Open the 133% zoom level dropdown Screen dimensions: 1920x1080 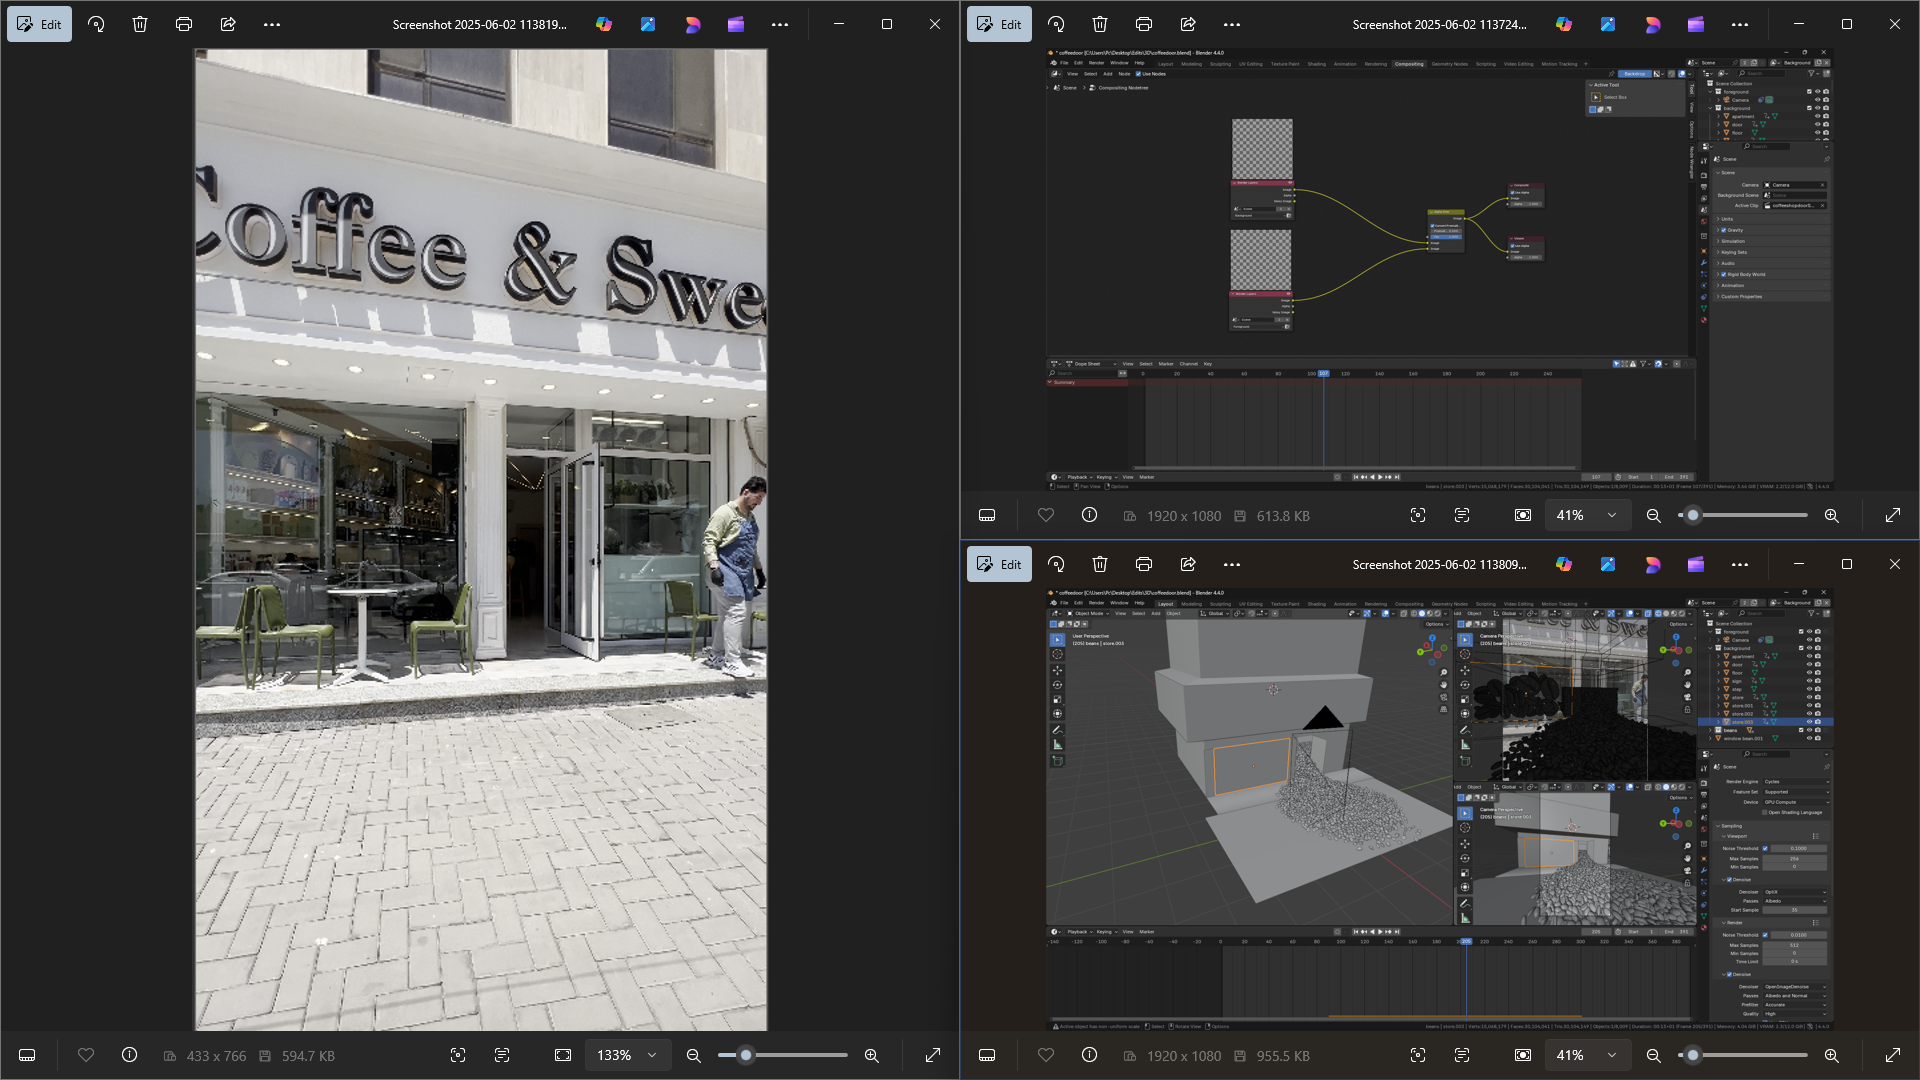[627, 1055]
